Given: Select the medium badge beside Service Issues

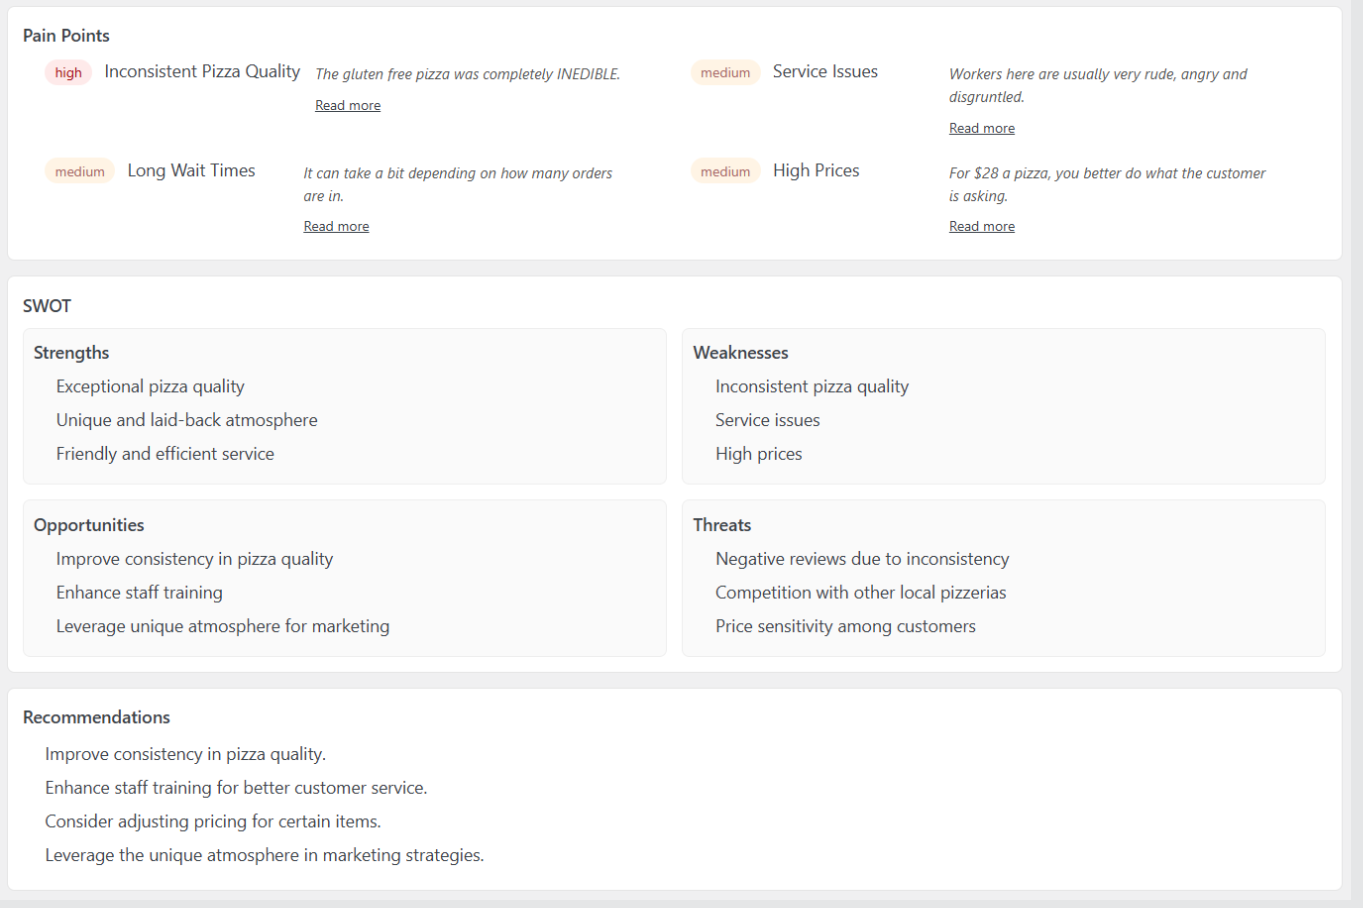Looking at the screenshot, I should point(725,72).
